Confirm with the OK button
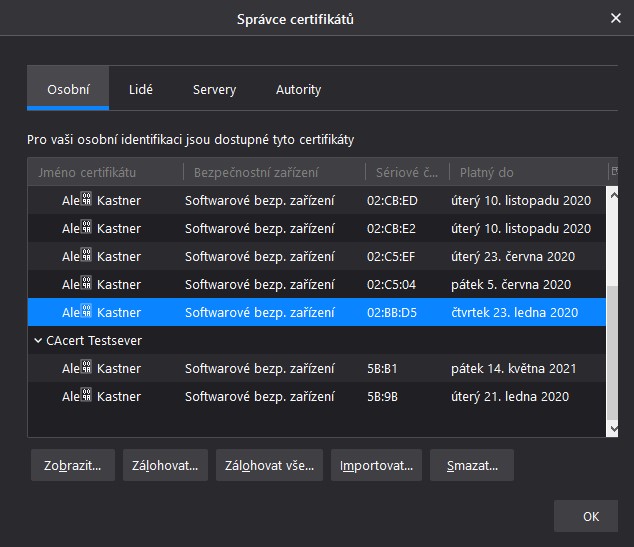The image size is (634, 547). coord(590,516)
